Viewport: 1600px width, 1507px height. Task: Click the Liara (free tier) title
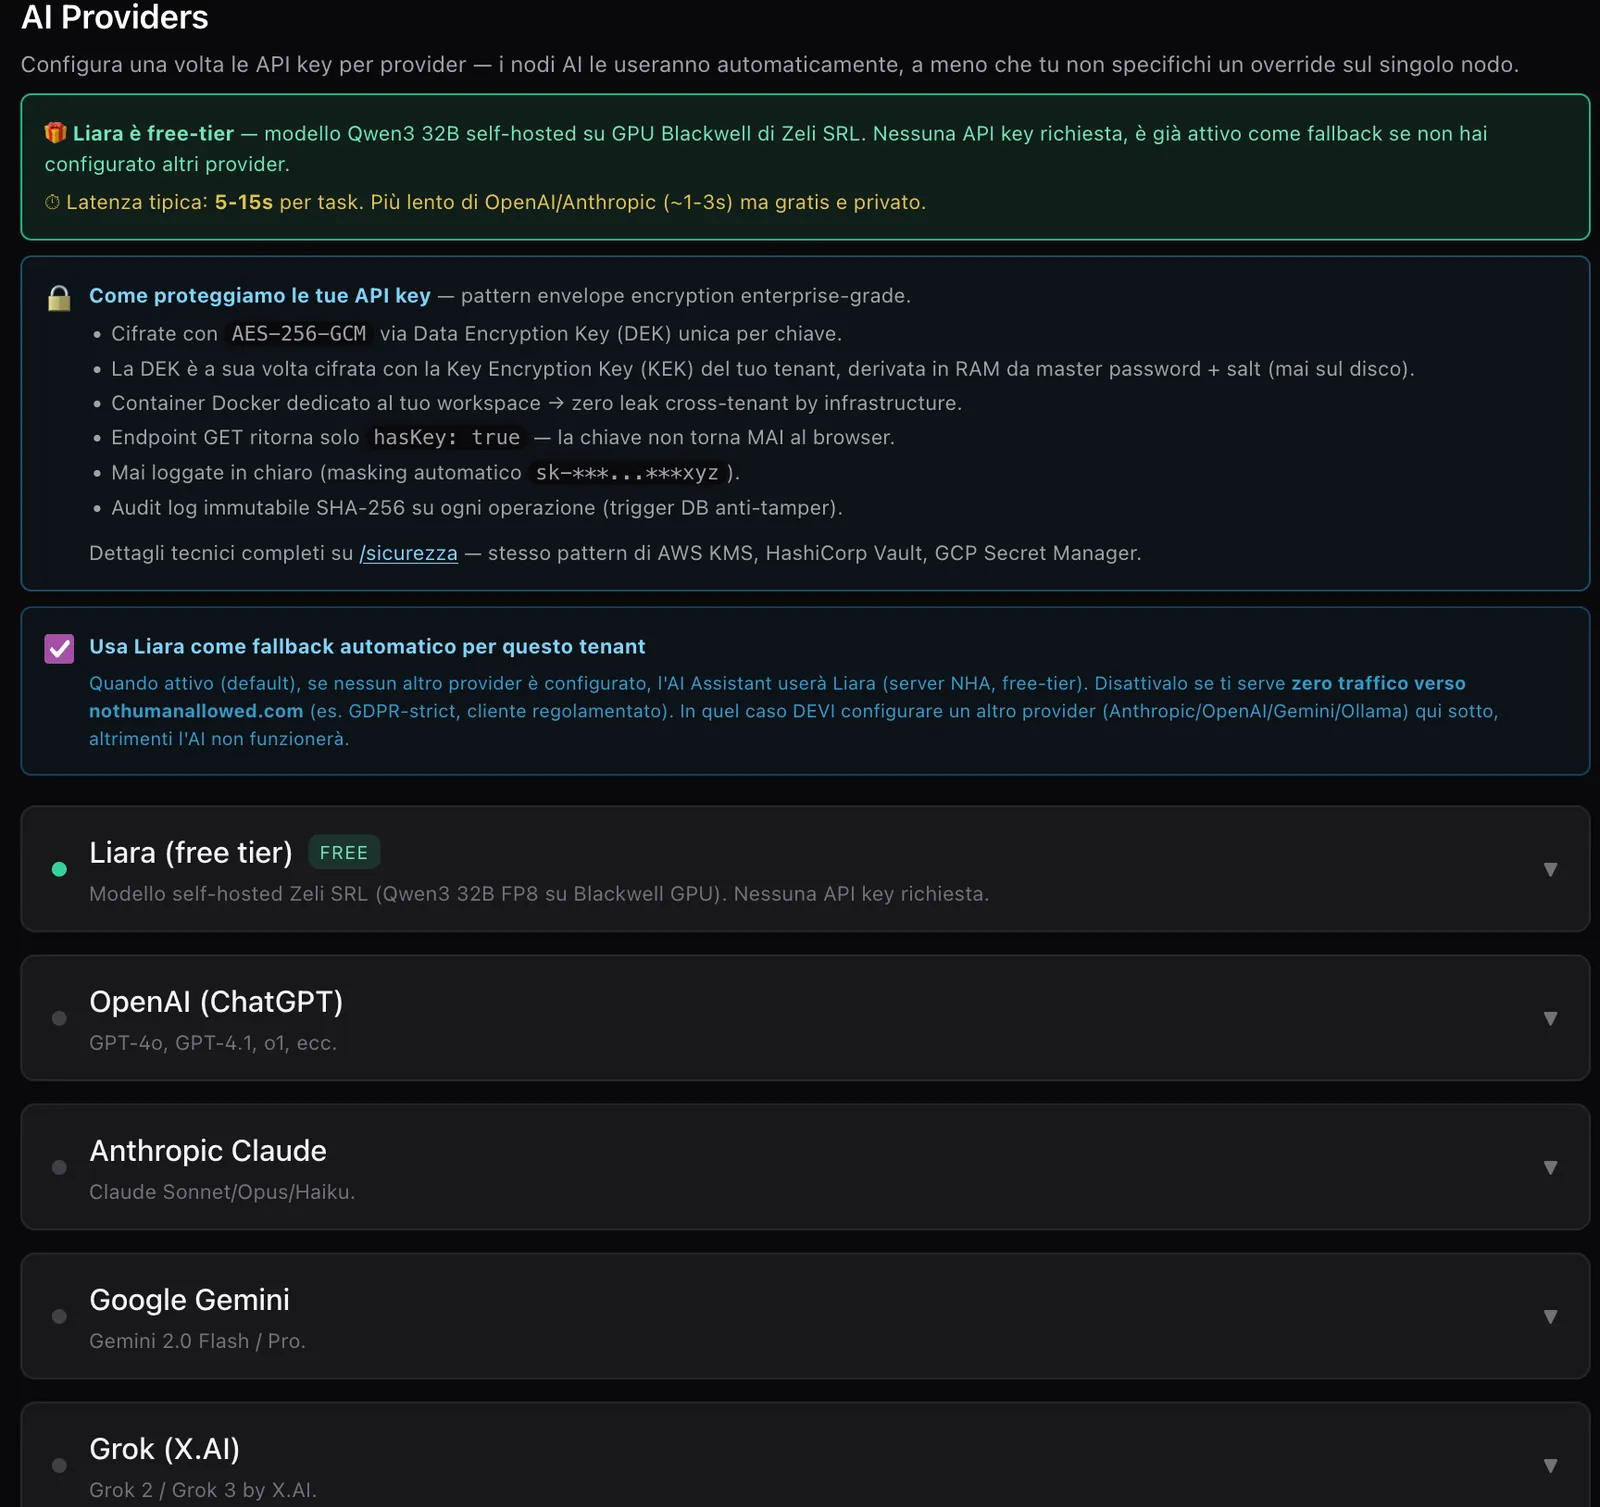191,852
